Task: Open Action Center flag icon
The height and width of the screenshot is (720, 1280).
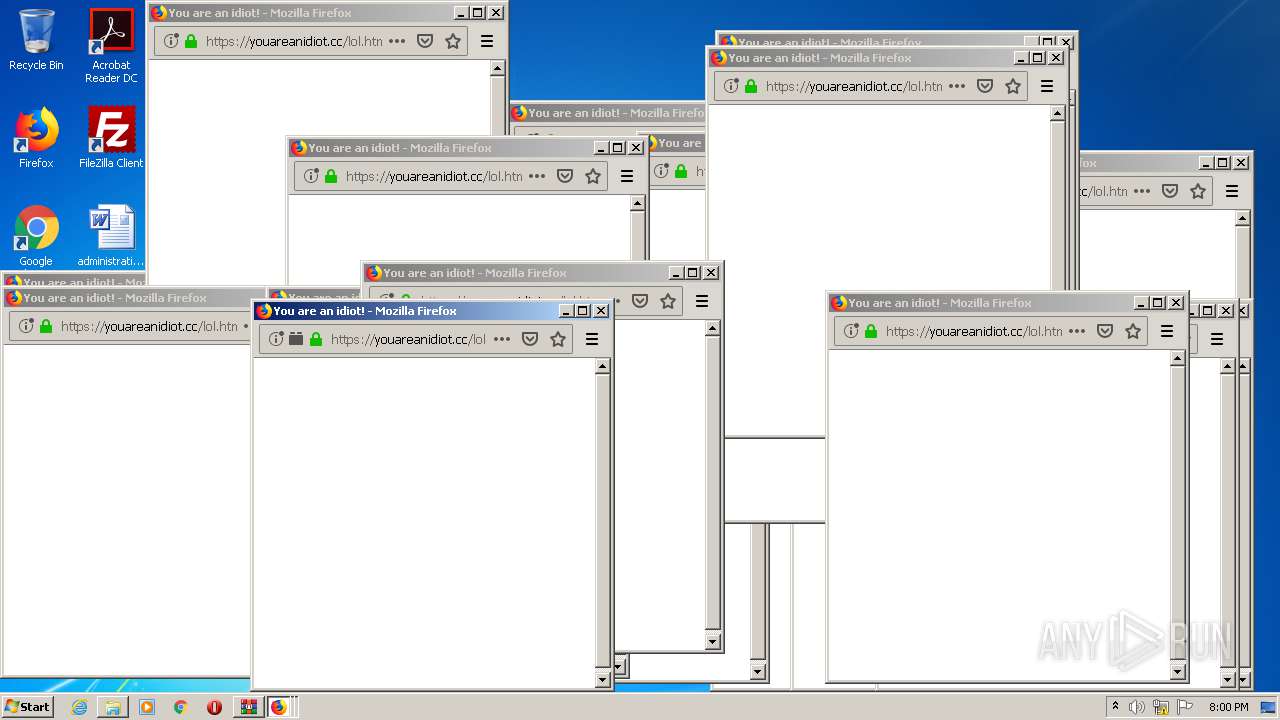Action: tap(1184, 707)
